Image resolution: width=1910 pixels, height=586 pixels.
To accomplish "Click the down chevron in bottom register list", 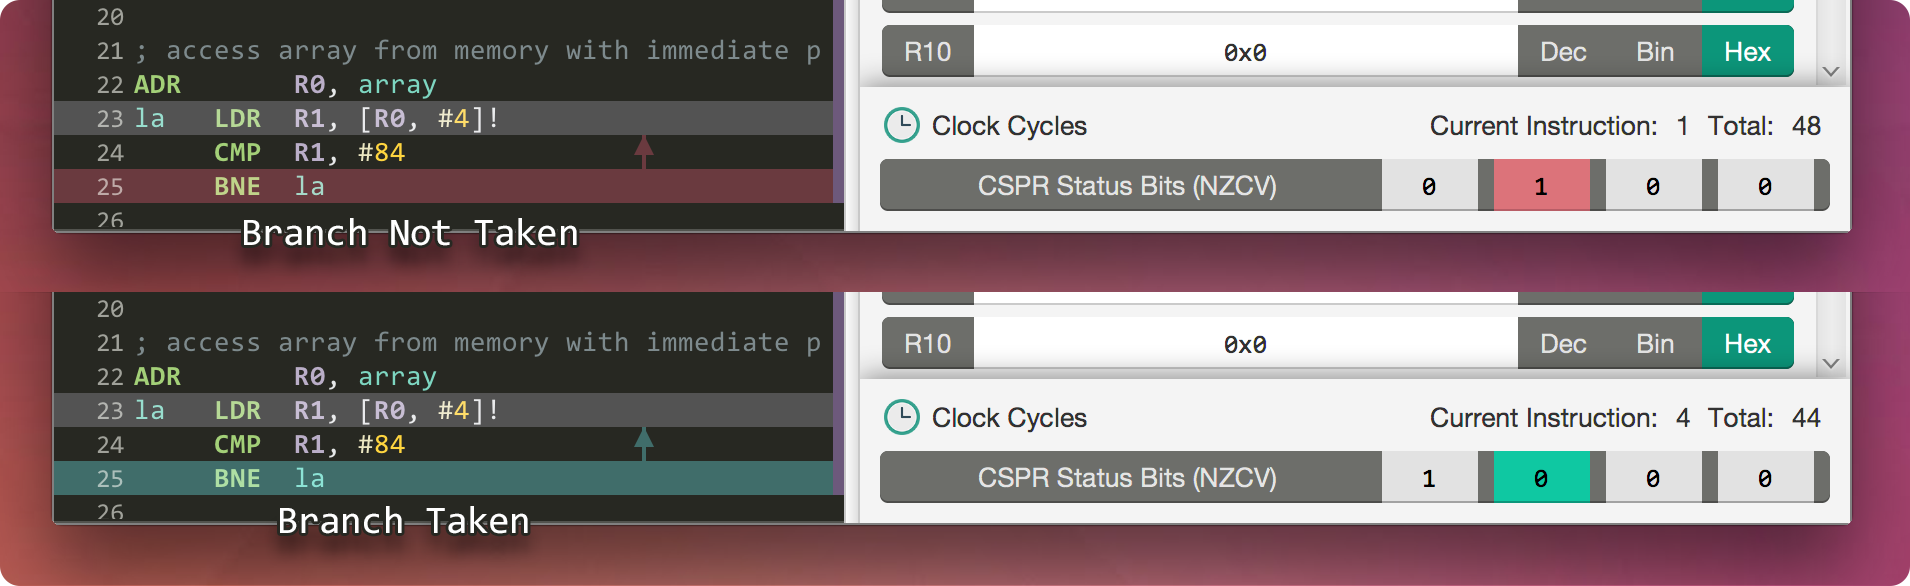I will 1831,363.
